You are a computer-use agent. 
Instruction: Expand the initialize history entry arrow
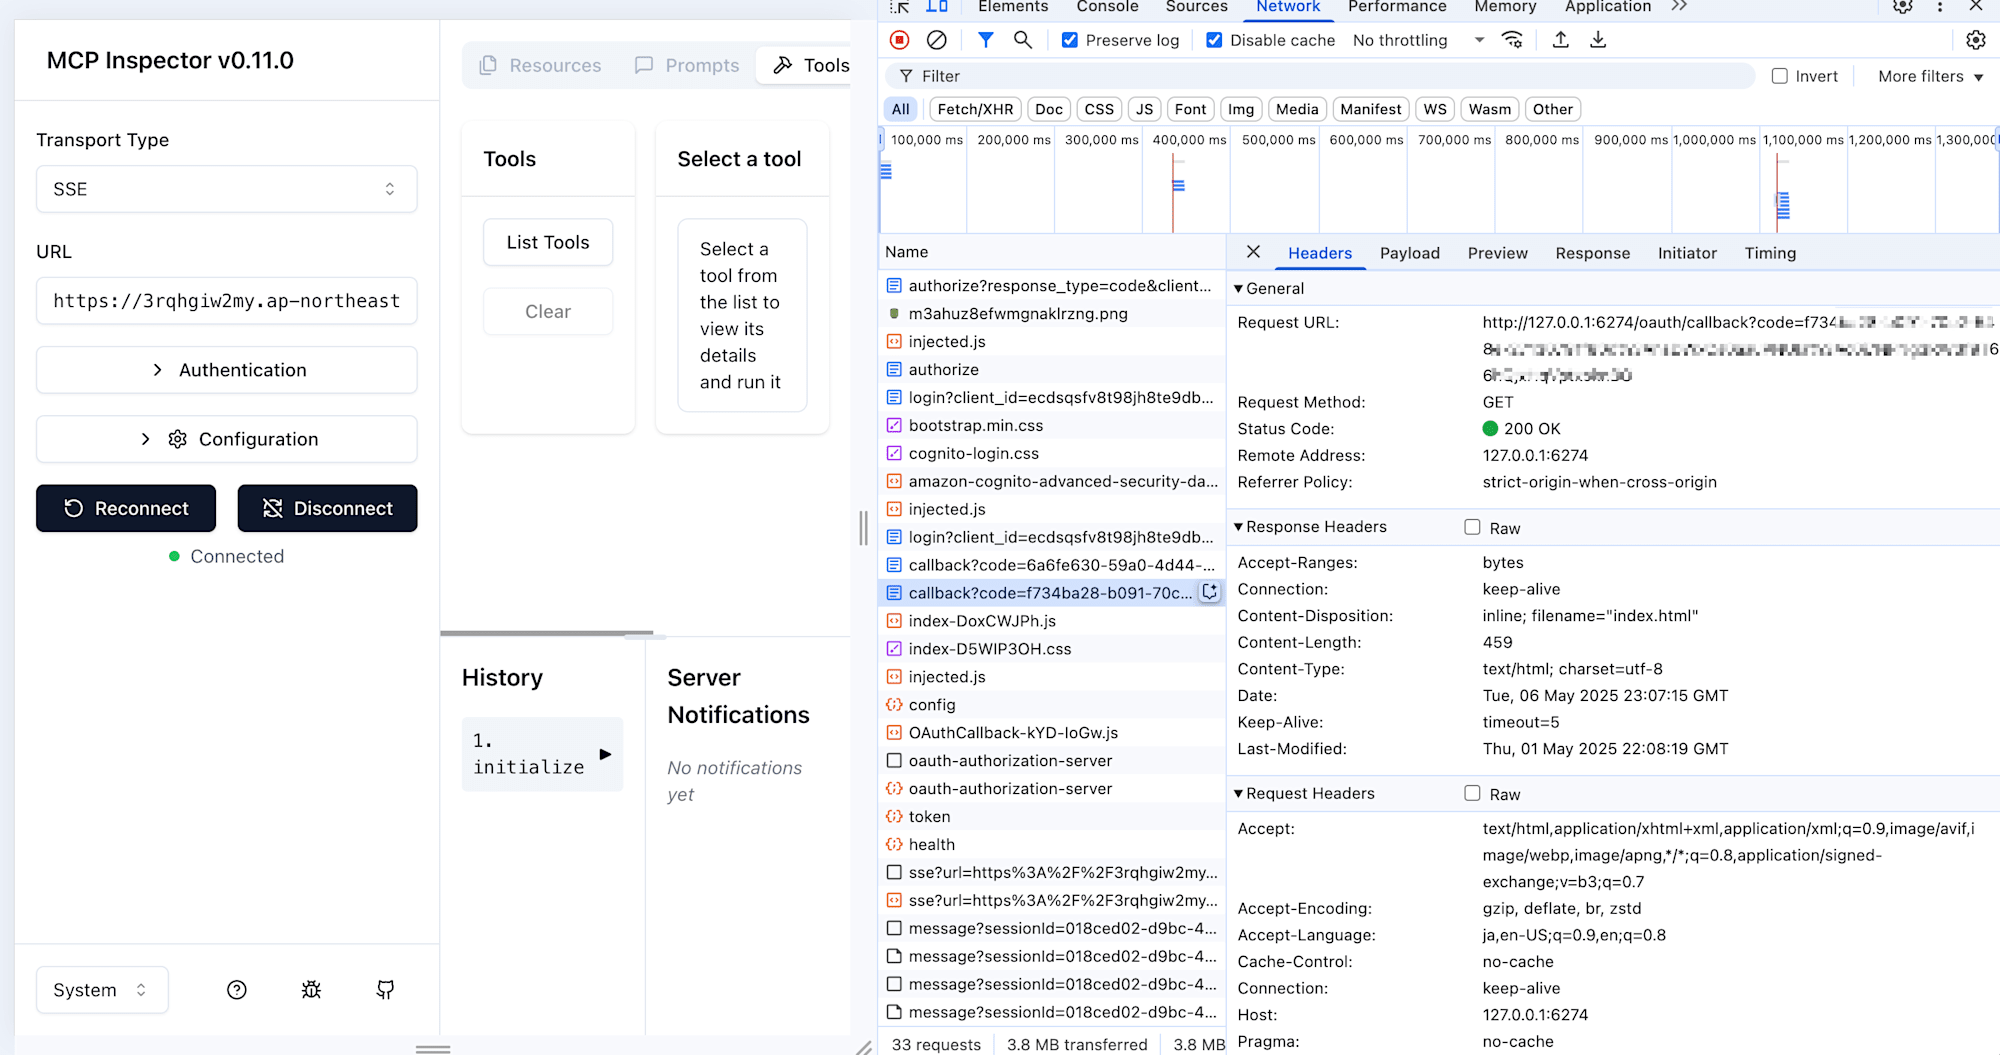[x=605, y=754]
